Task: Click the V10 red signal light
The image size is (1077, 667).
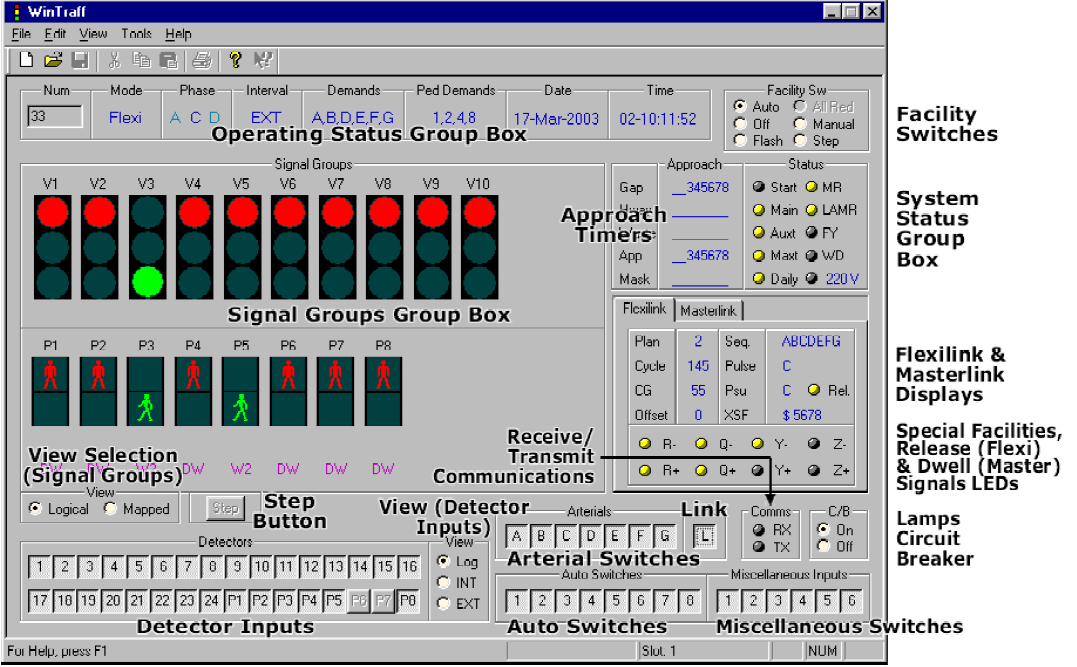Action: [x=479, y=212]
